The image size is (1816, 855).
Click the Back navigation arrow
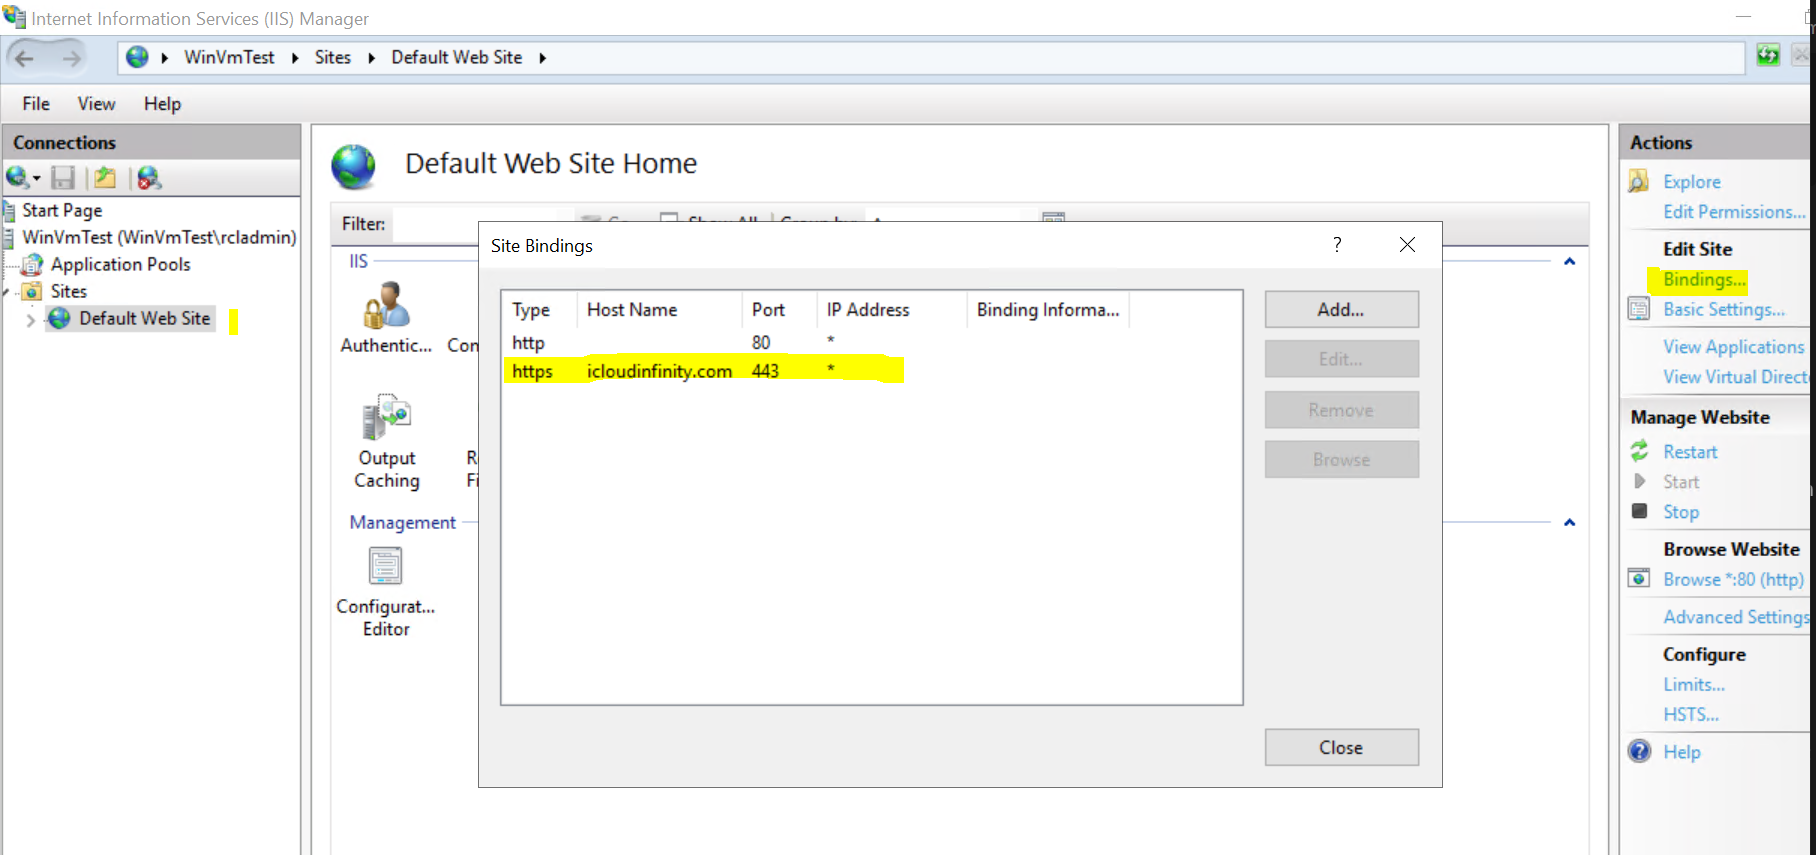[25, 58]
